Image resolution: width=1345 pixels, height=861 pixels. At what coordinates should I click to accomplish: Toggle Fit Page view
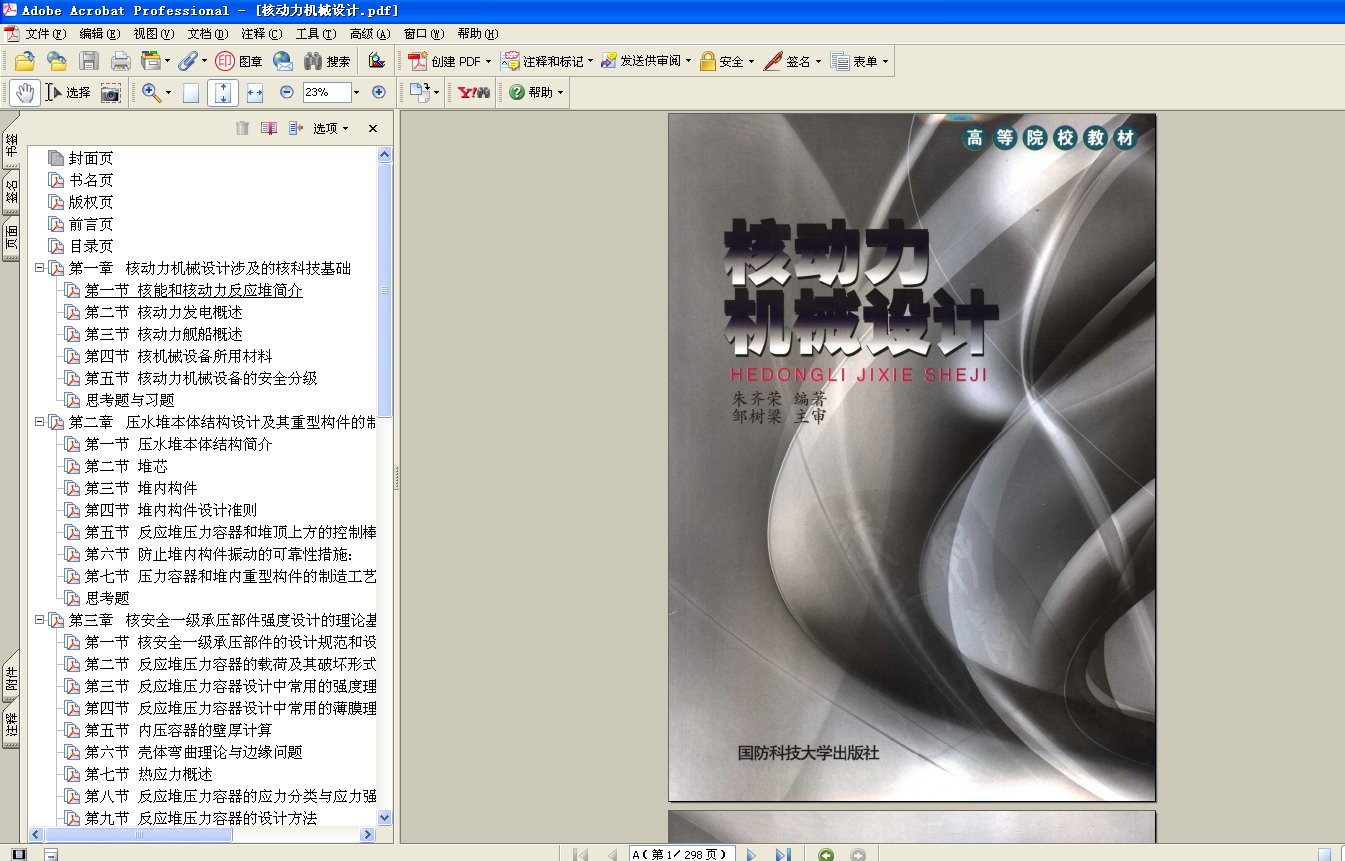pos(222,93)
